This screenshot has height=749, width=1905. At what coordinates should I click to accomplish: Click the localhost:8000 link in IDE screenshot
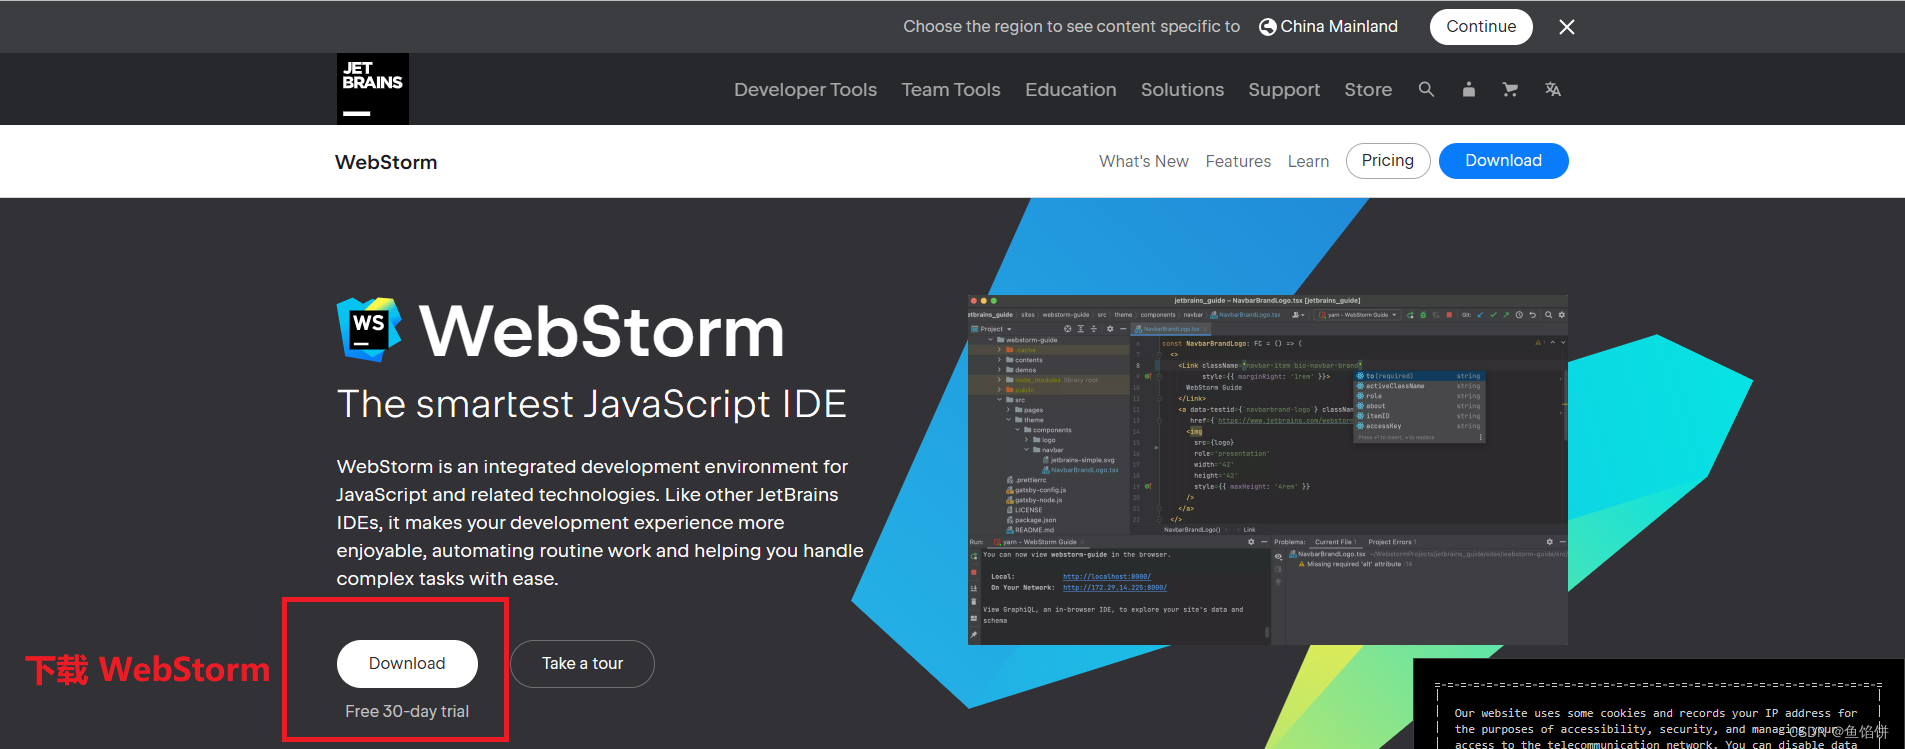(1107, 577)
